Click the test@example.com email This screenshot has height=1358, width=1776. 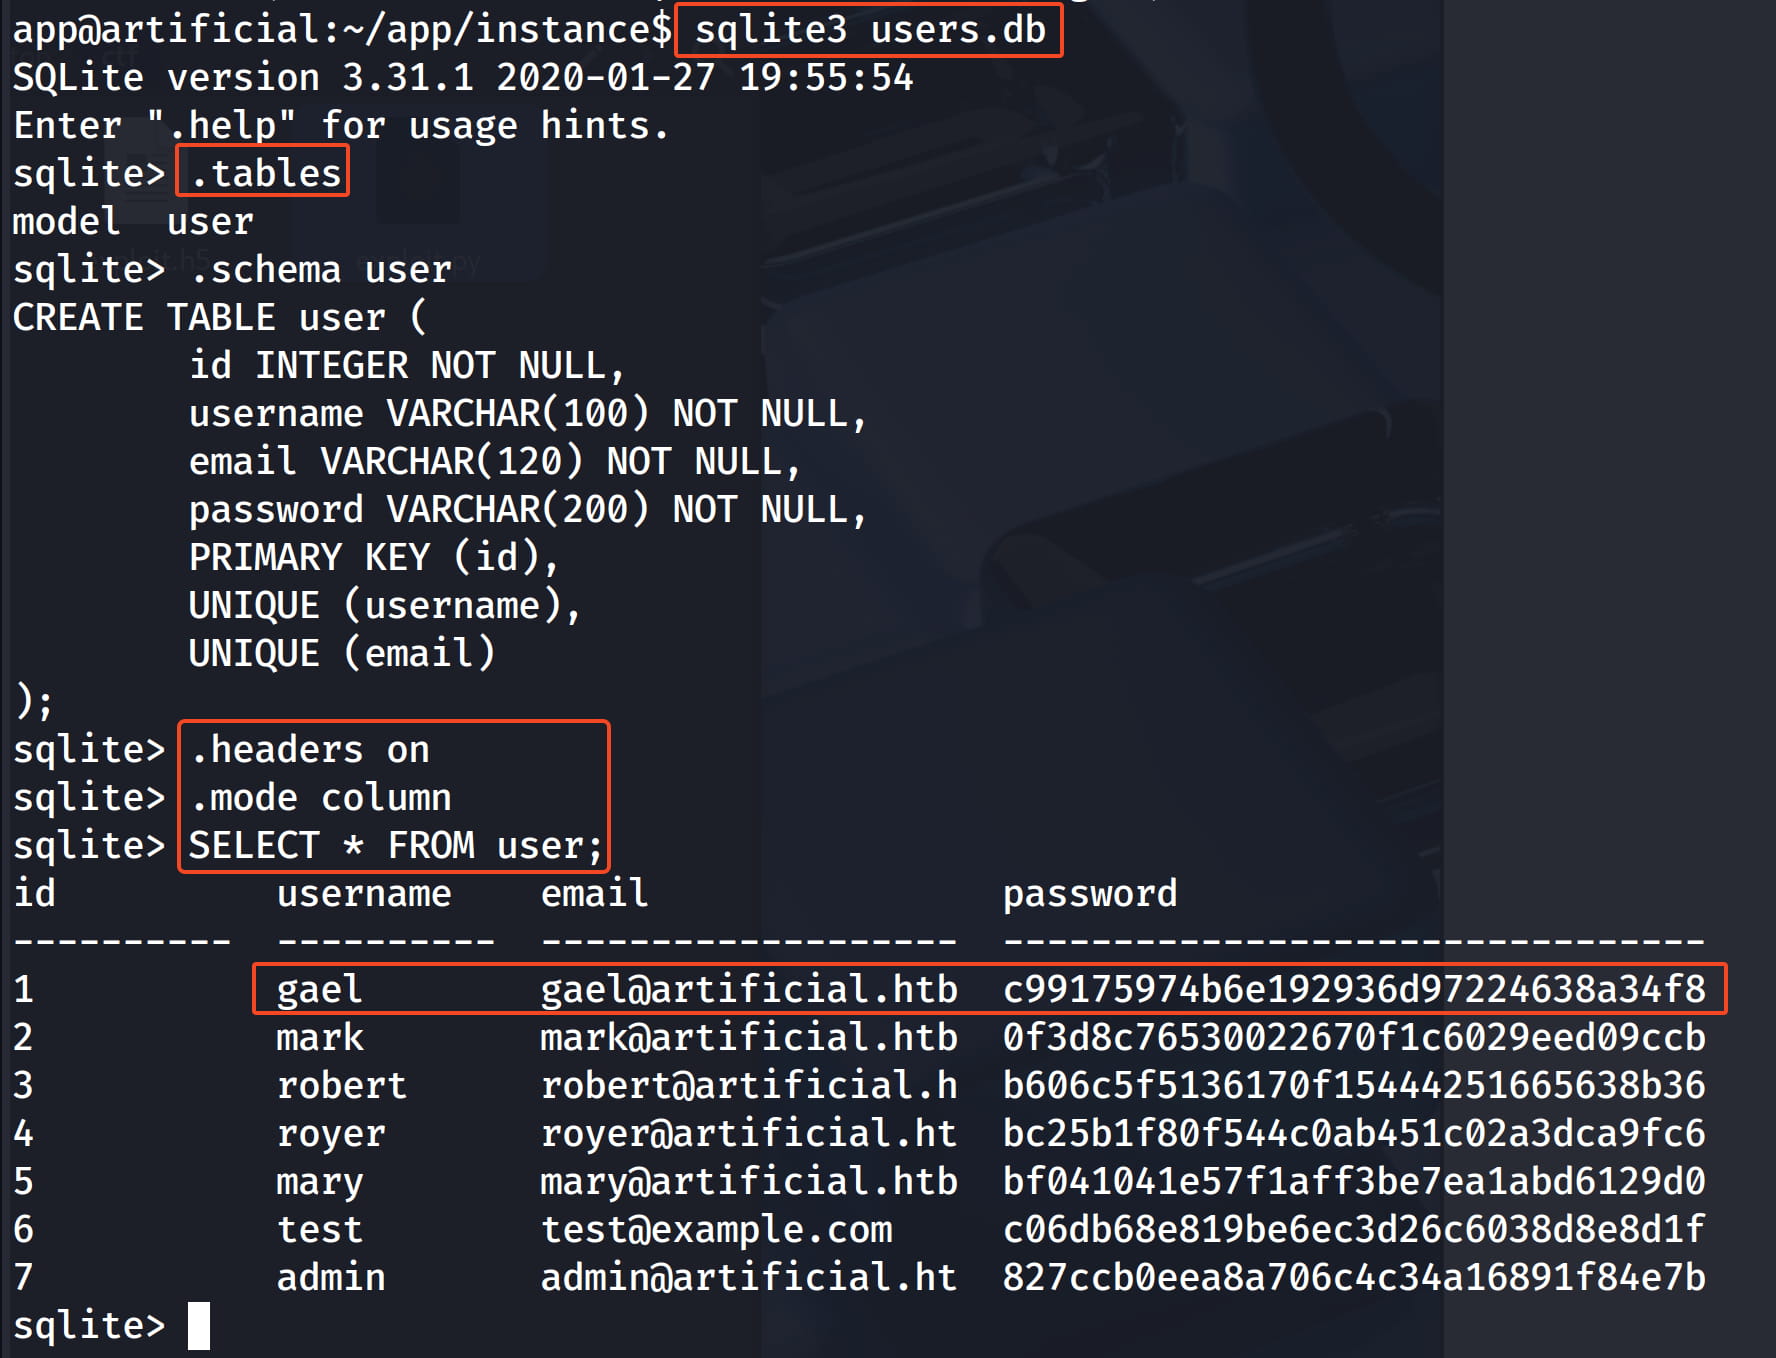(716, 1229)
